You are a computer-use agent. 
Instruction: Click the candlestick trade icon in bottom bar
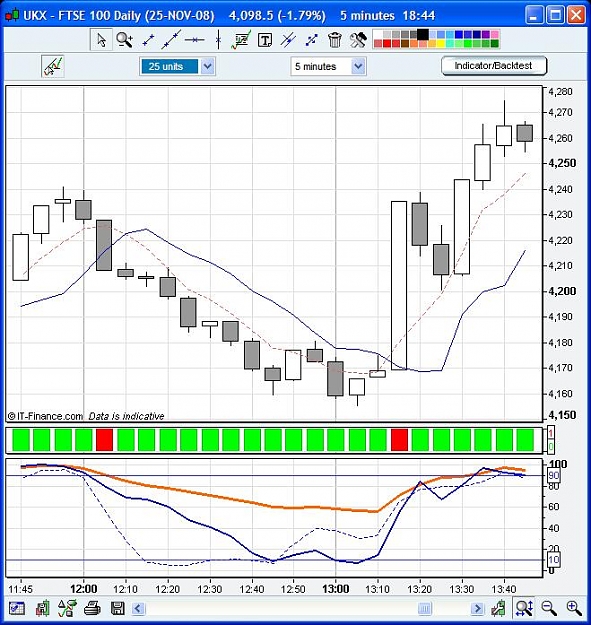(42, 608)
